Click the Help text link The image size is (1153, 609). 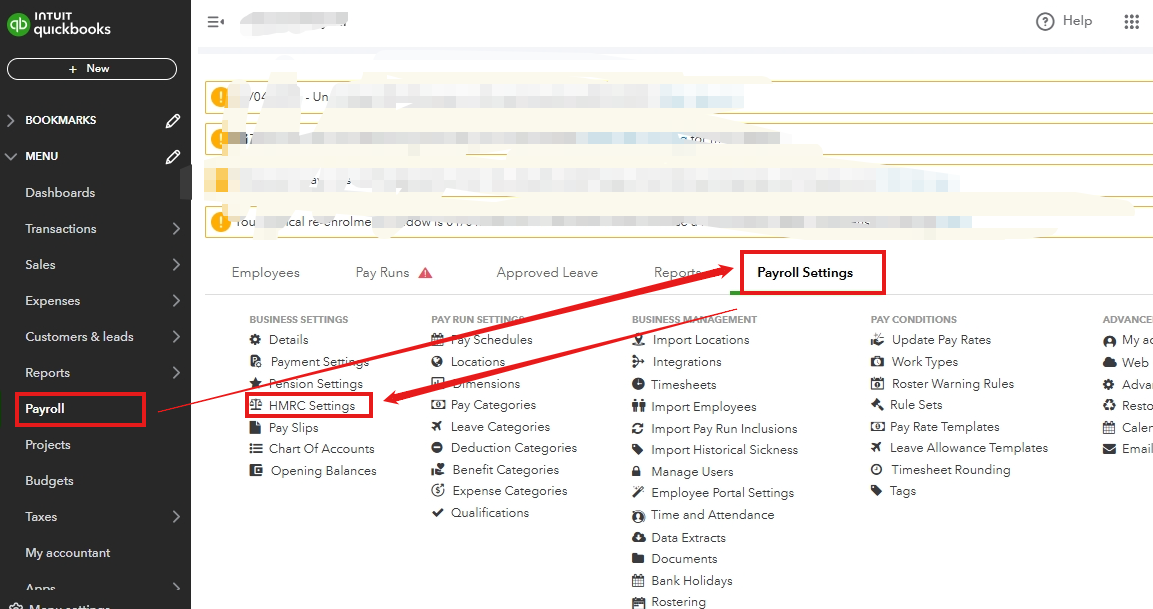(x=1077, y=21)
